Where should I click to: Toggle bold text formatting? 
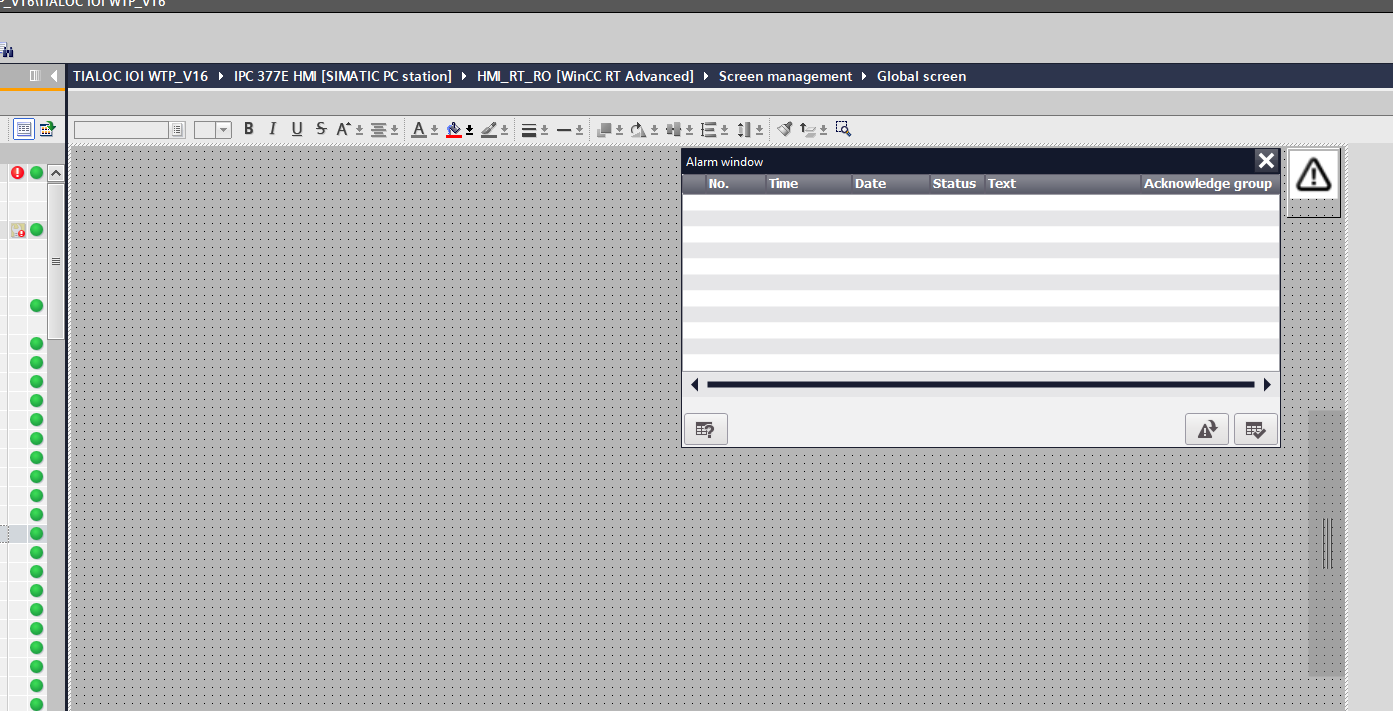(249, 129)
